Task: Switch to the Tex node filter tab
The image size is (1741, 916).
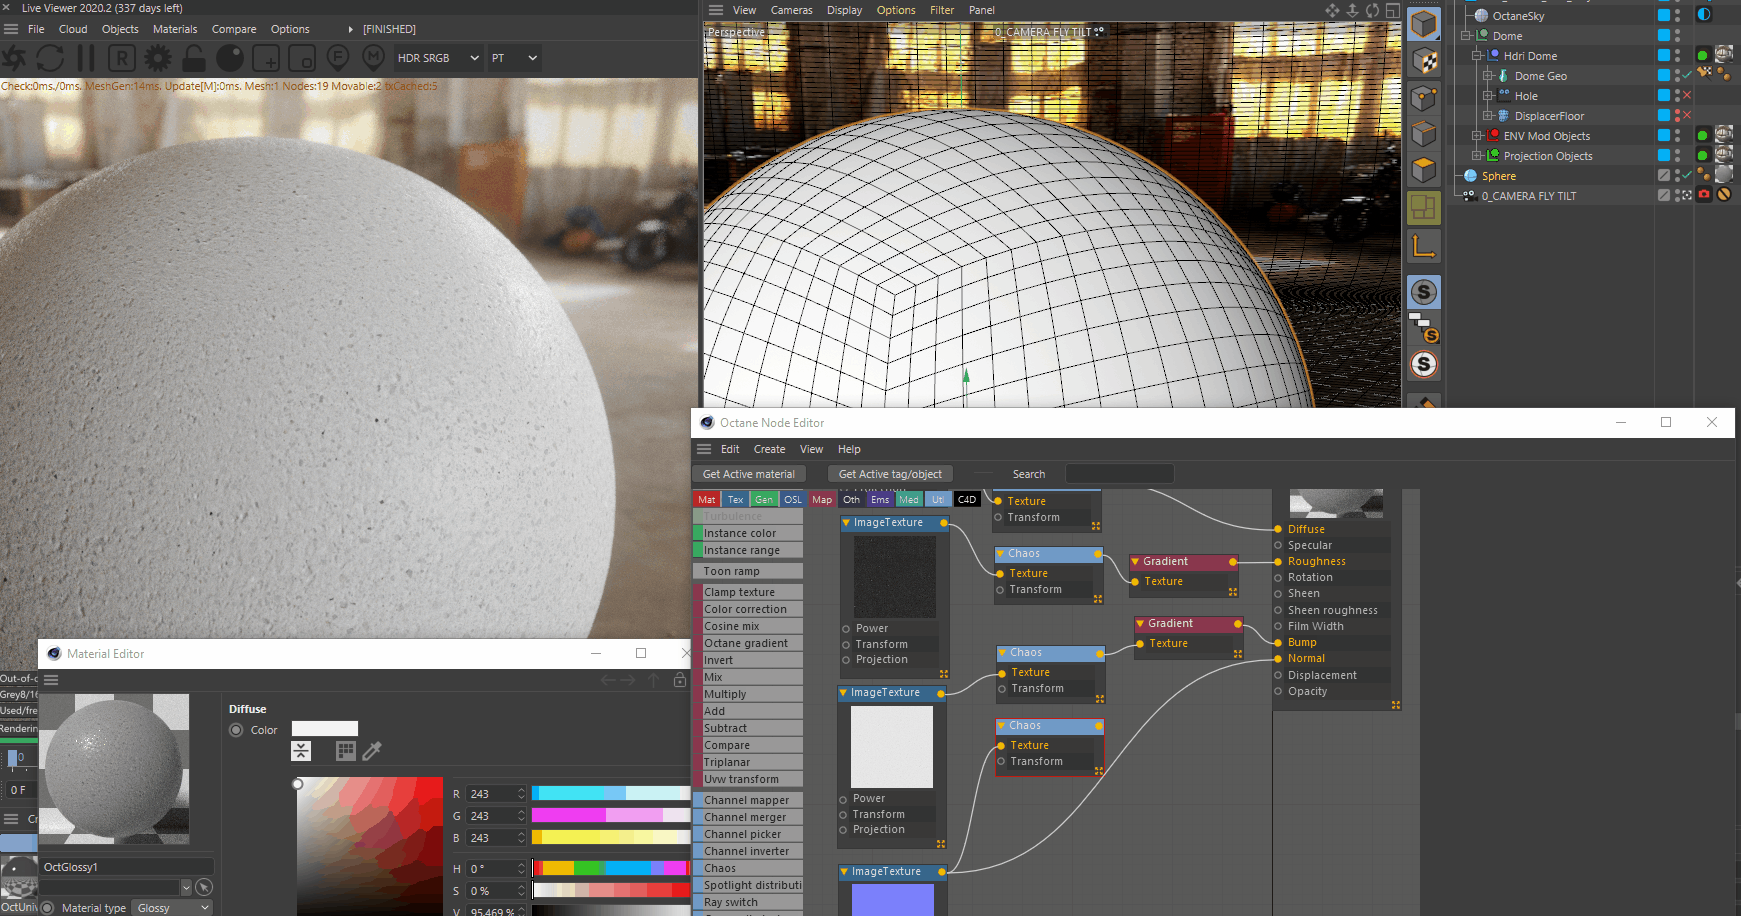Action: click(x=735, y=499)
